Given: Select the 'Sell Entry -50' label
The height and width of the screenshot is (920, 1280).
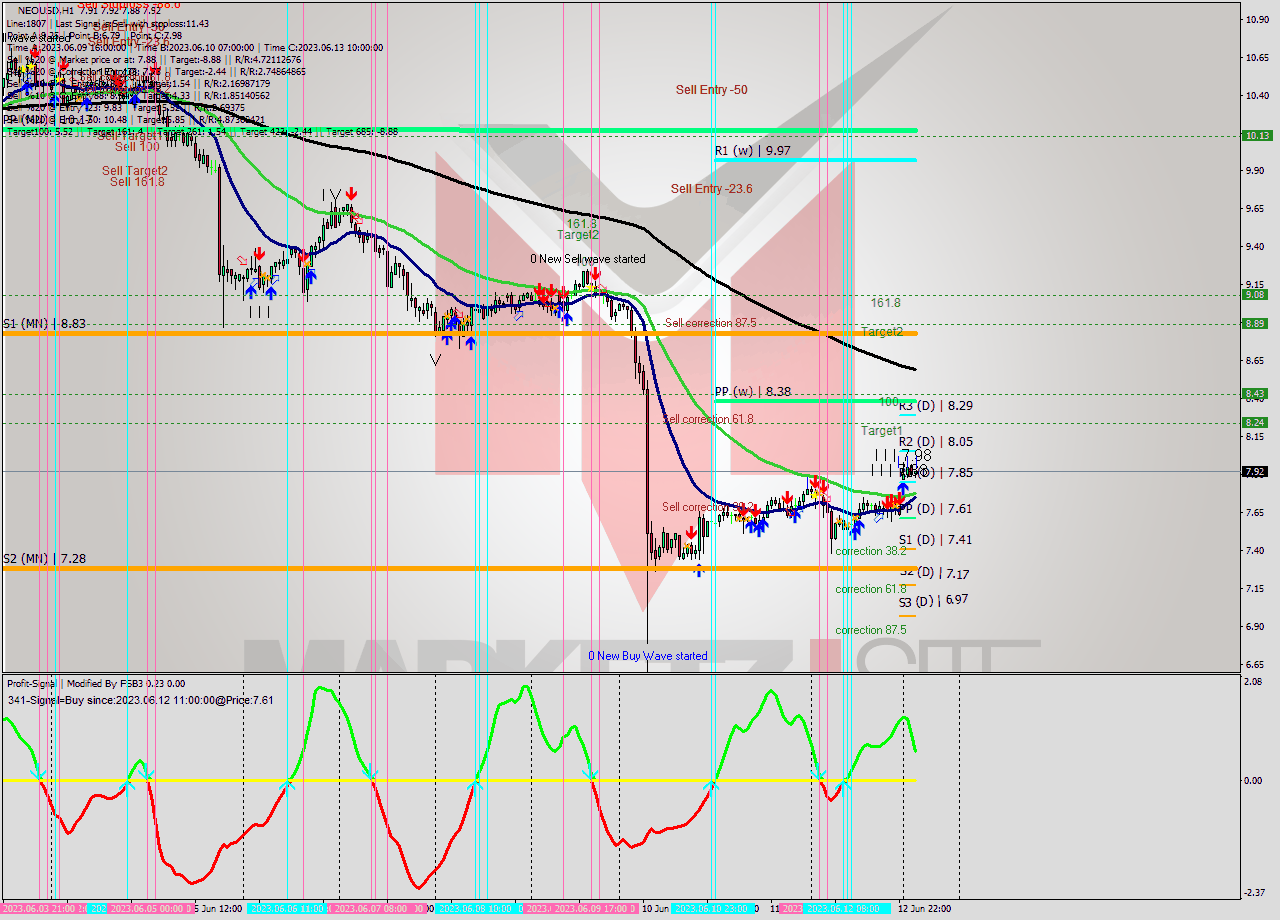Looking at the screenshot, I should click(711, 90).
